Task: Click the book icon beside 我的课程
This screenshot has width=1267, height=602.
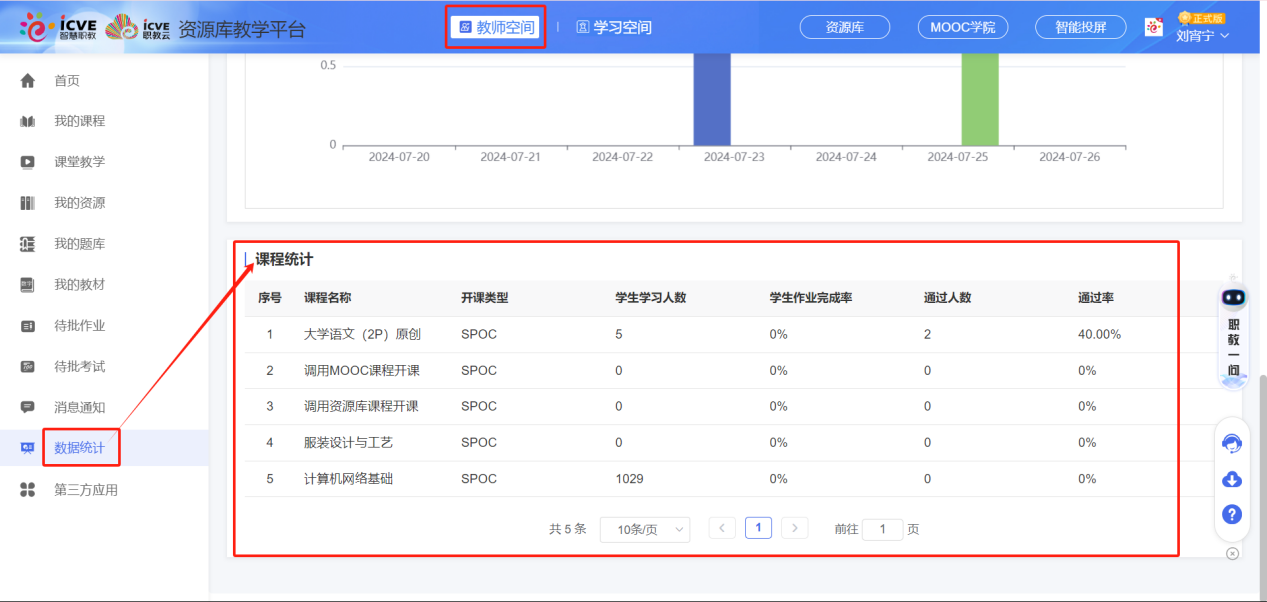Action: point(28,122)
